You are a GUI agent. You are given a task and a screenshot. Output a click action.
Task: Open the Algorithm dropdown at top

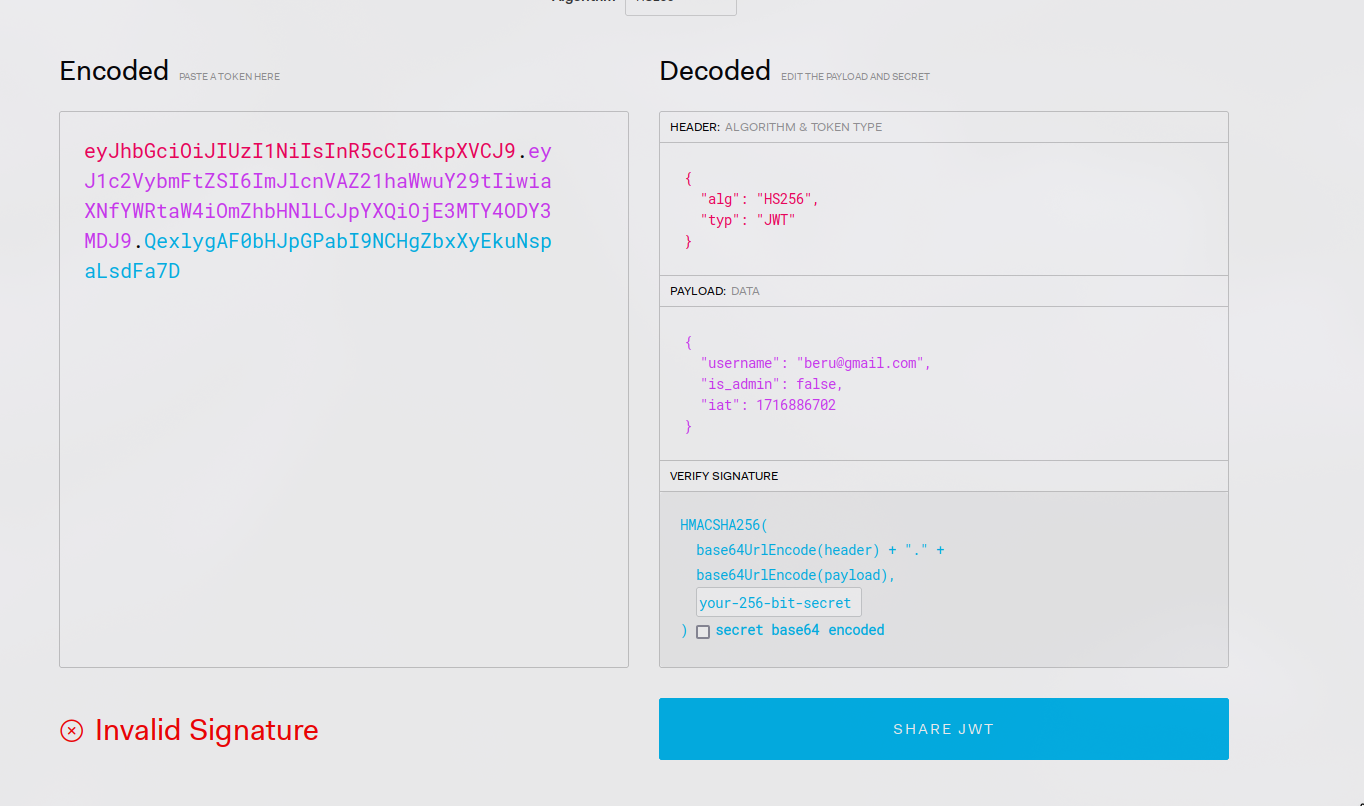tap(680, 5)
